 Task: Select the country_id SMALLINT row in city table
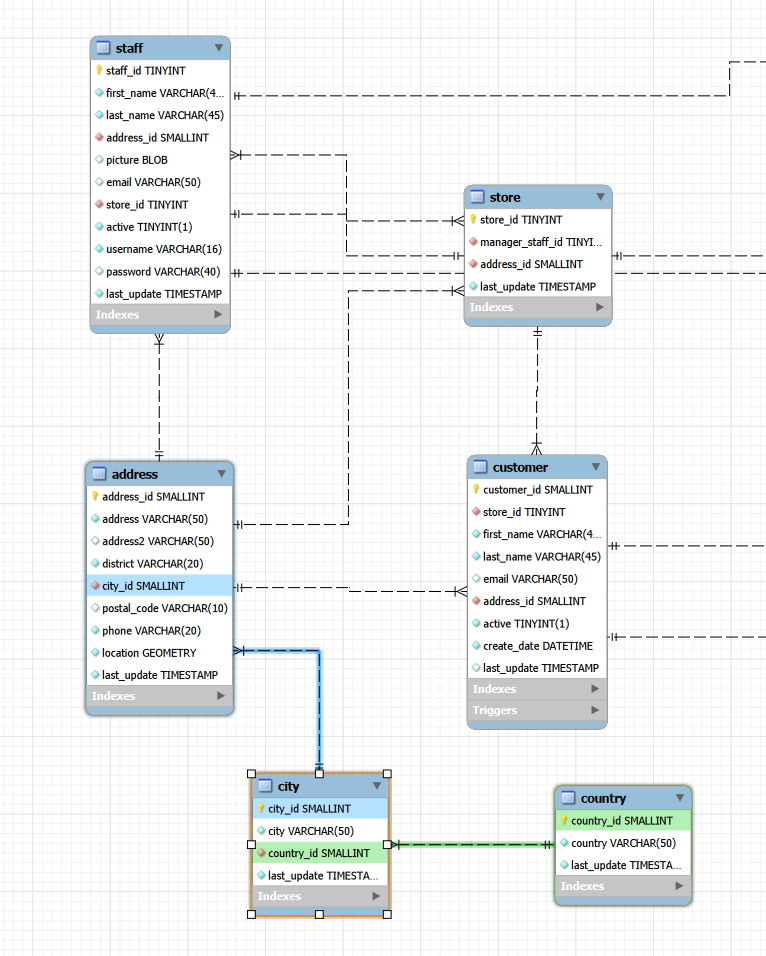tap(318, 853)
